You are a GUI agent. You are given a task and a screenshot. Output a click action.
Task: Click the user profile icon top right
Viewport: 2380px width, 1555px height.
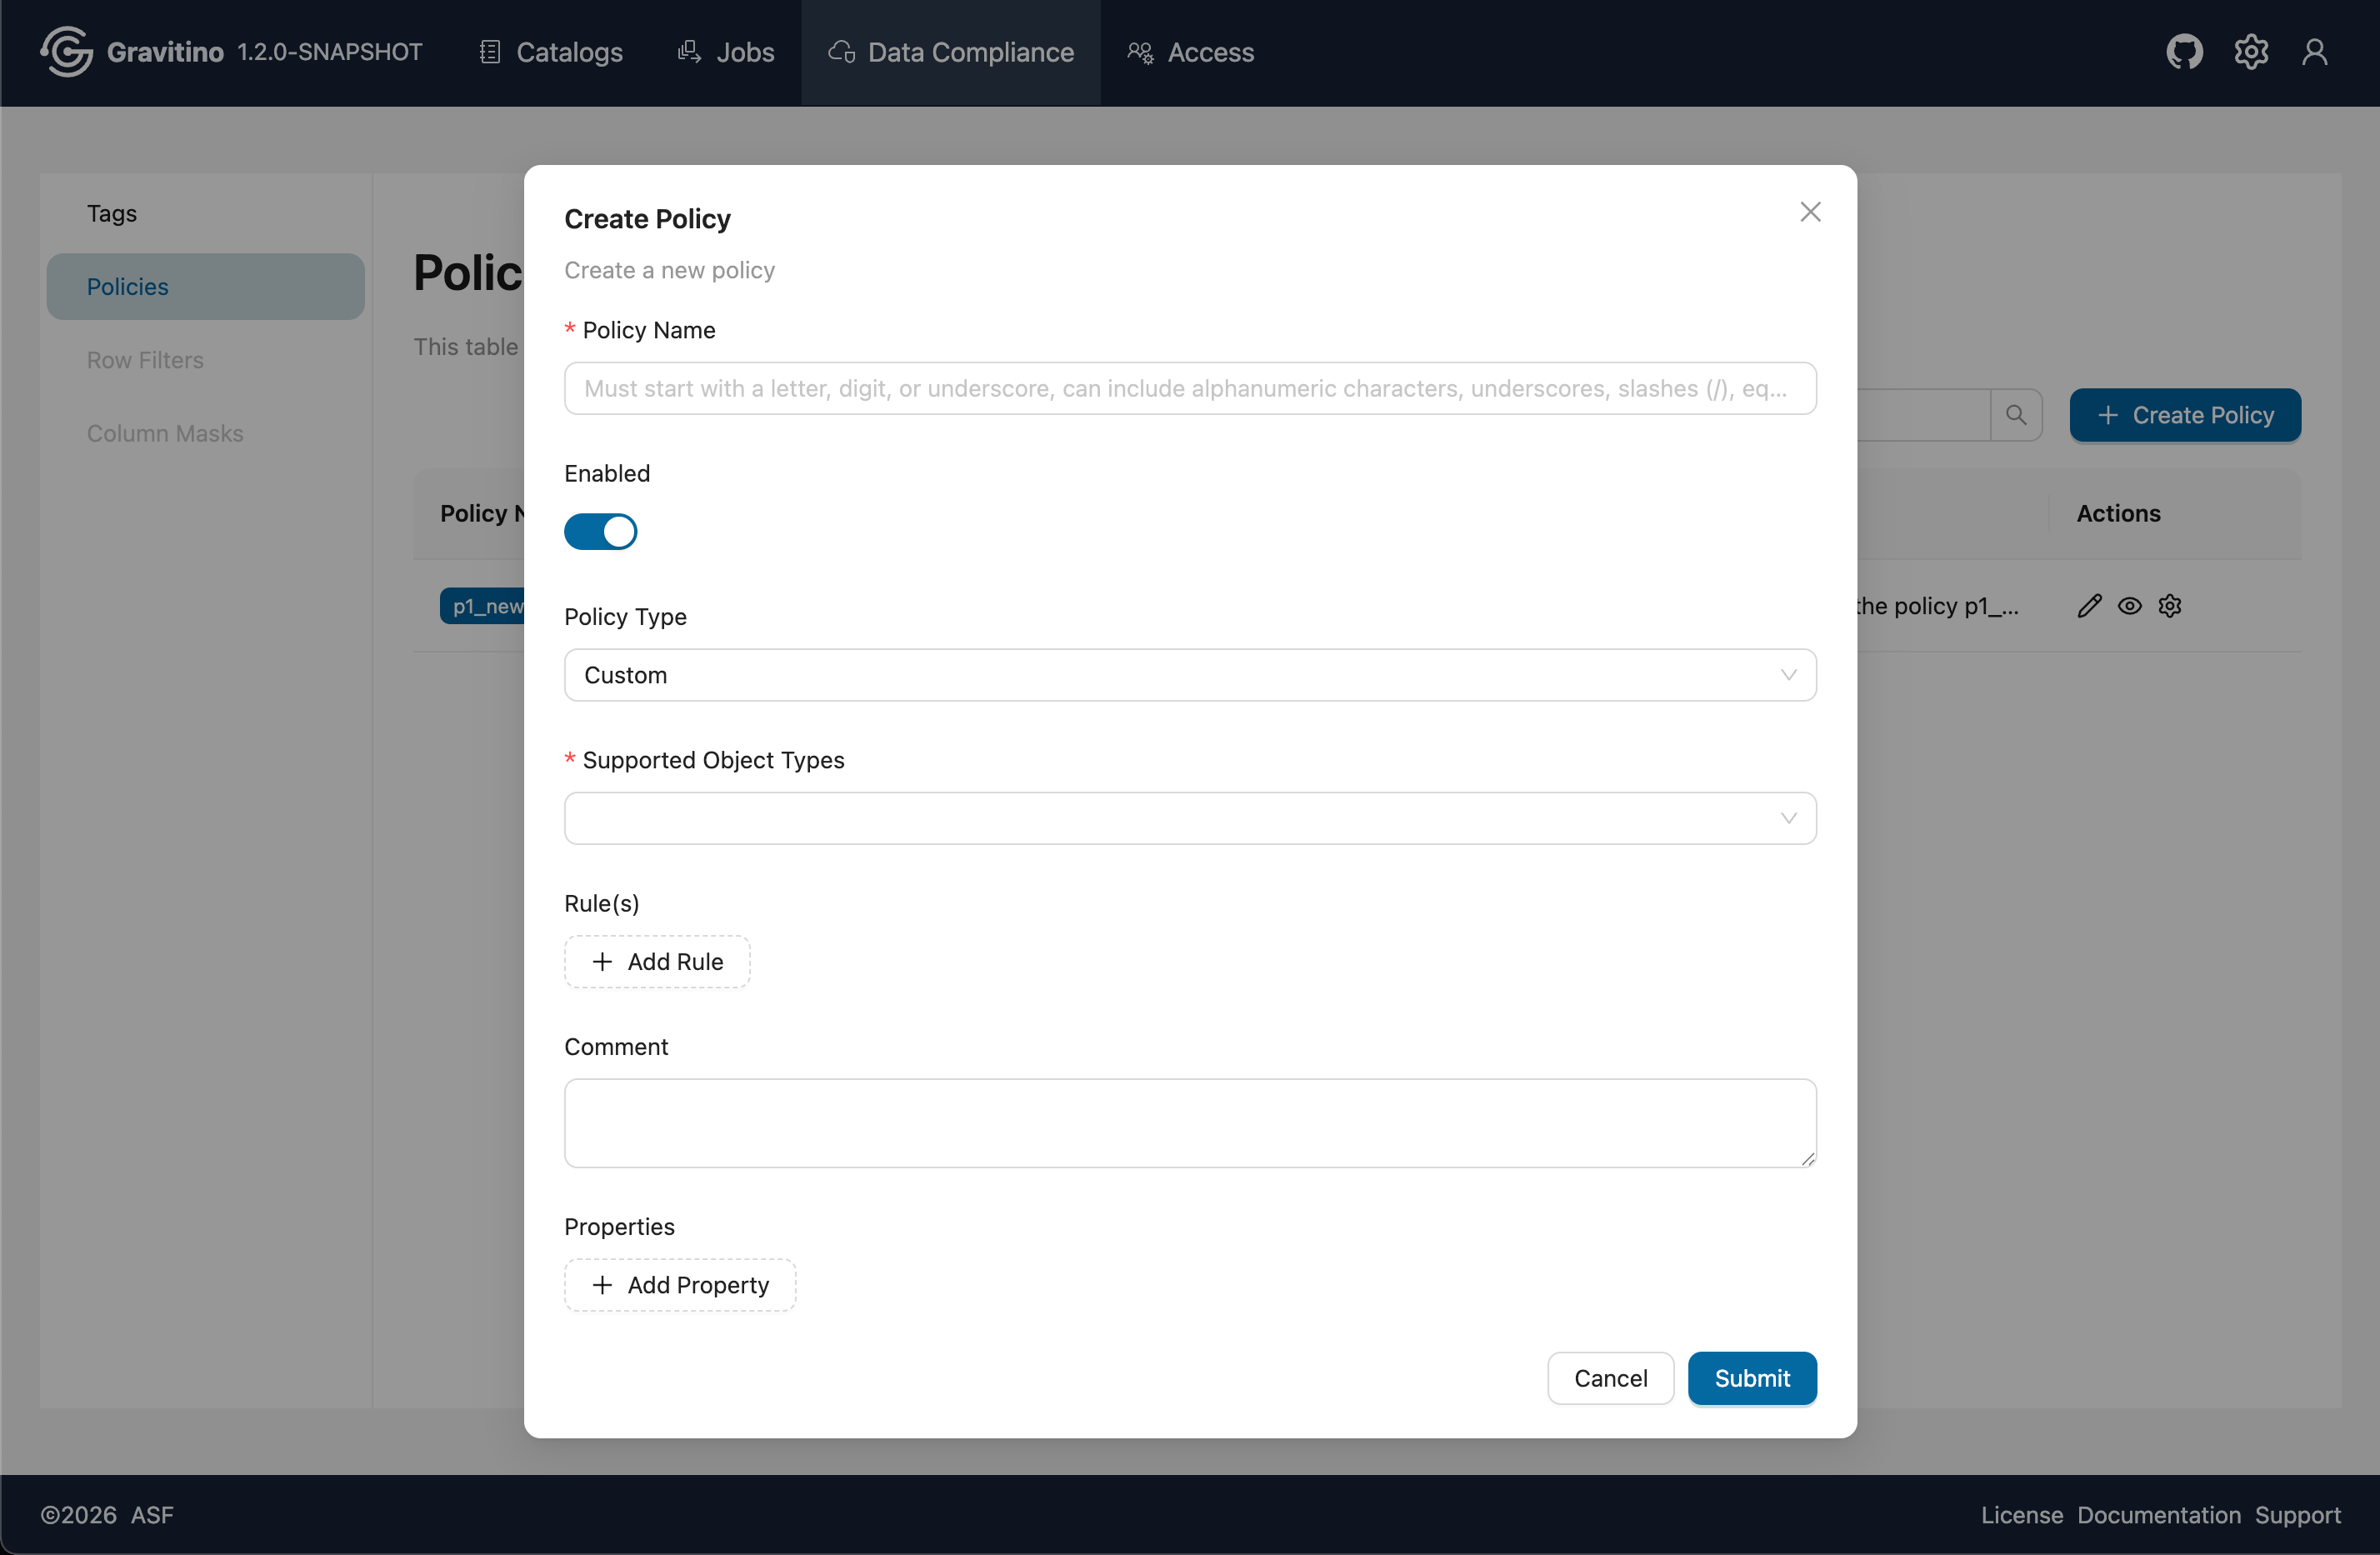pyautogui.click(x=2316, y=52)
